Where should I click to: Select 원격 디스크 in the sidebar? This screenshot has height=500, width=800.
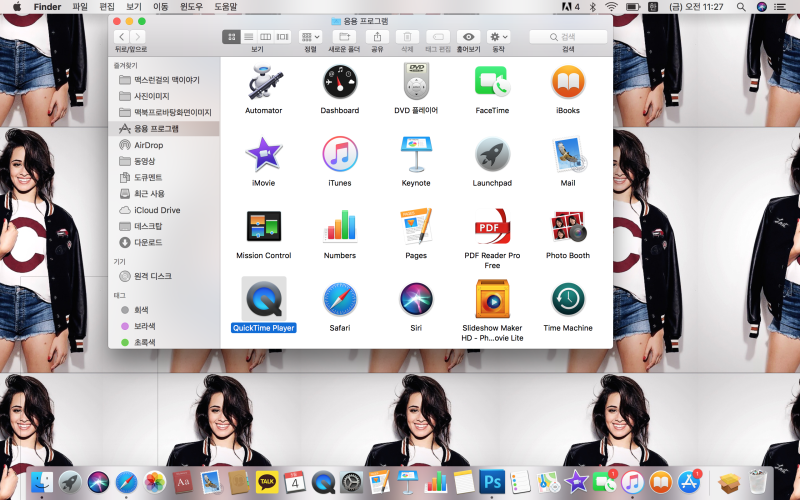[x=164, y=276]
